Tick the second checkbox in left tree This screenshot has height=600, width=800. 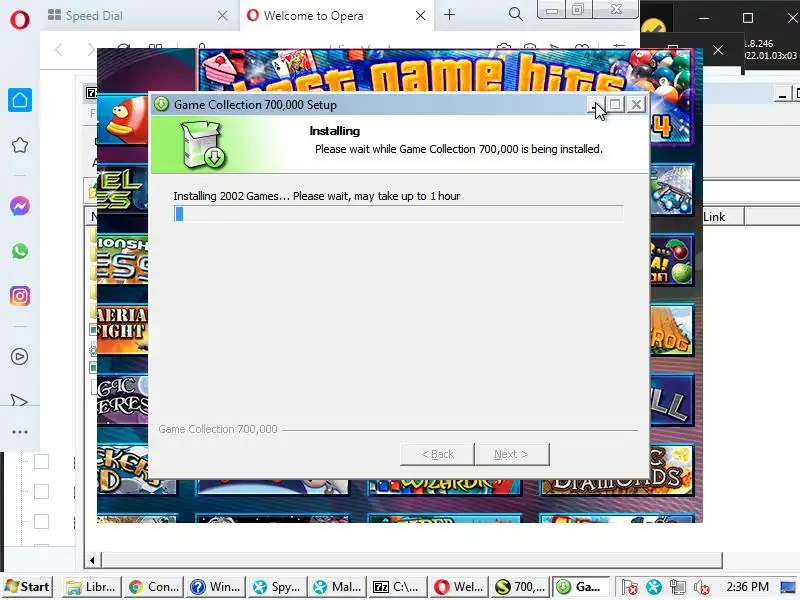click(x=41, y=492)
